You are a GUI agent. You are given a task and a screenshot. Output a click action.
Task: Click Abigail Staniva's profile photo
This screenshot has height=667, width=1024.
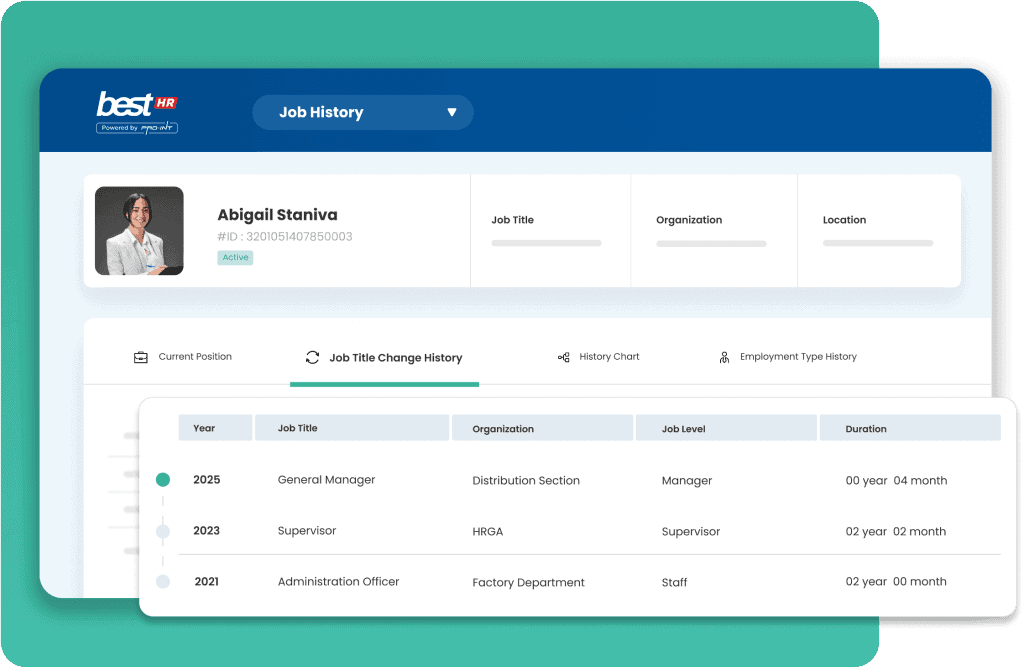(139, 231)
